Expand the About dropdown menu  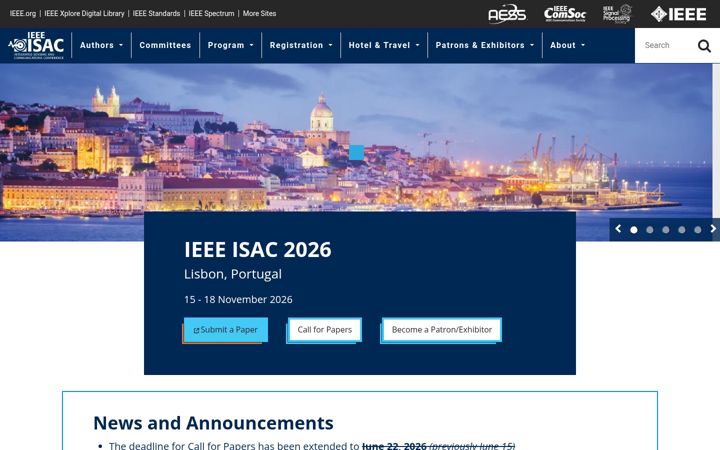tap(568, 45)
